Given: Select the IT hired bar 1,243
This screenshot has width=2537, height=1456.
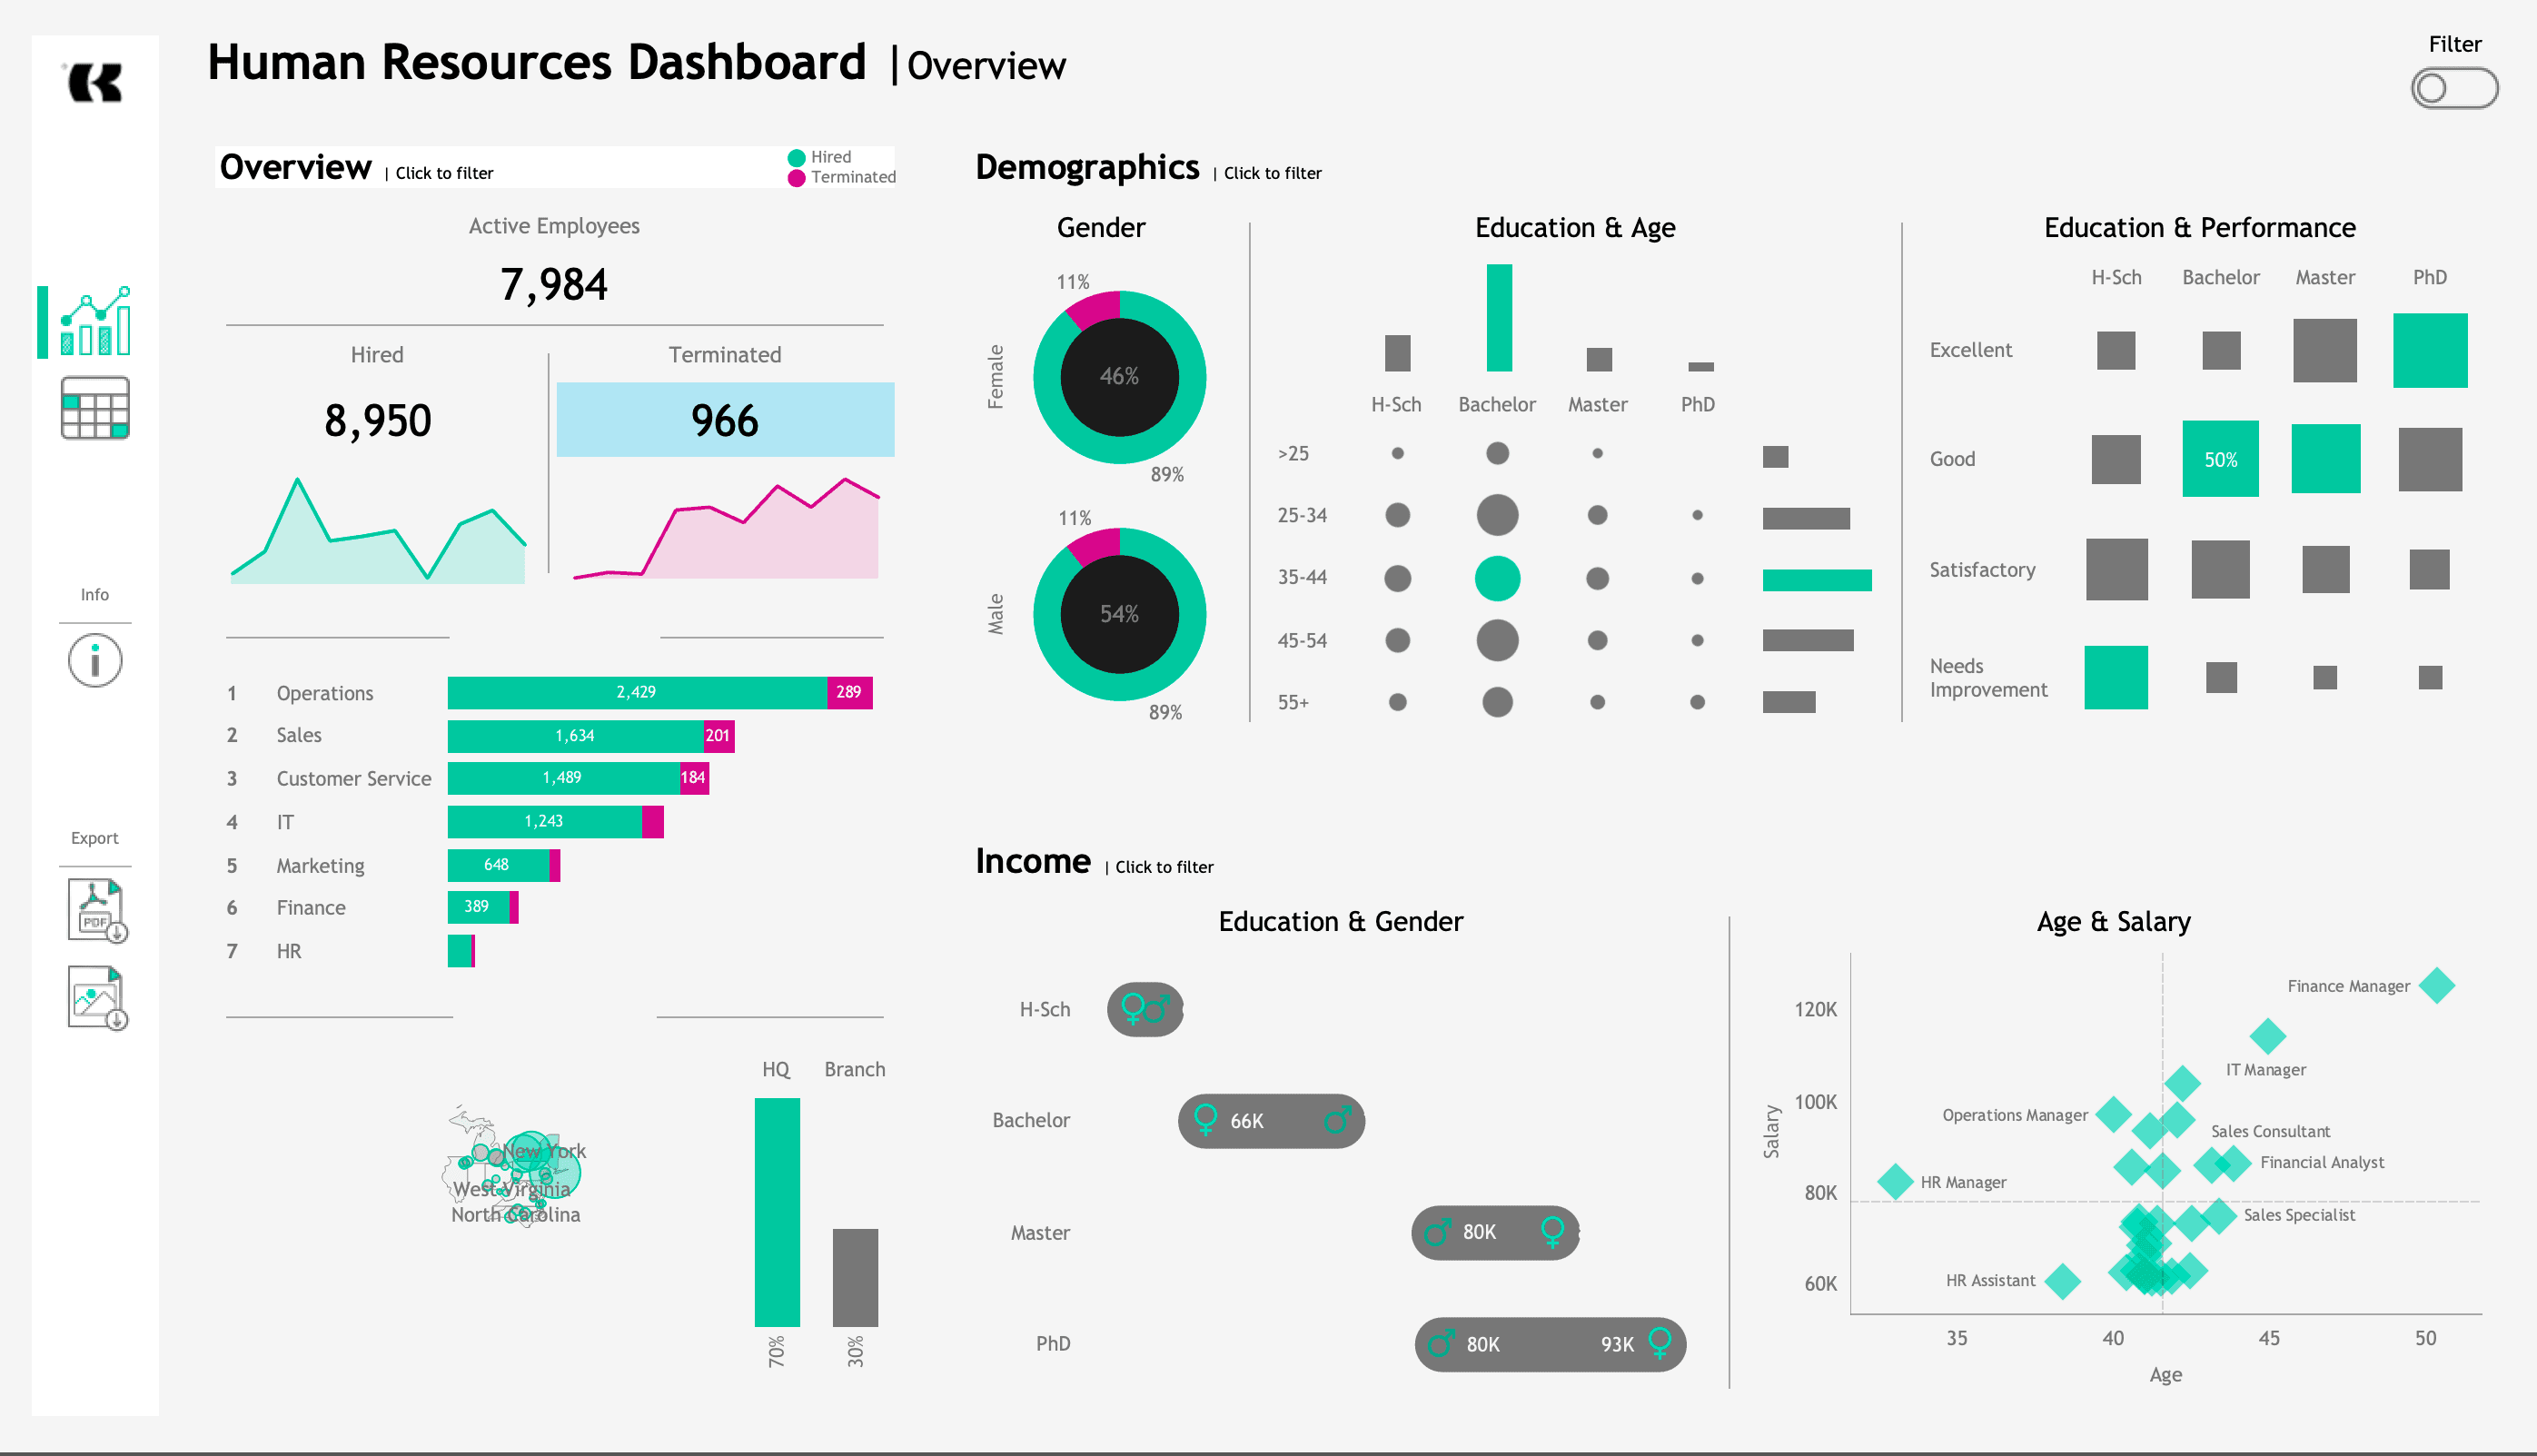Looking at the screenshot, I should tap(544, 821).
